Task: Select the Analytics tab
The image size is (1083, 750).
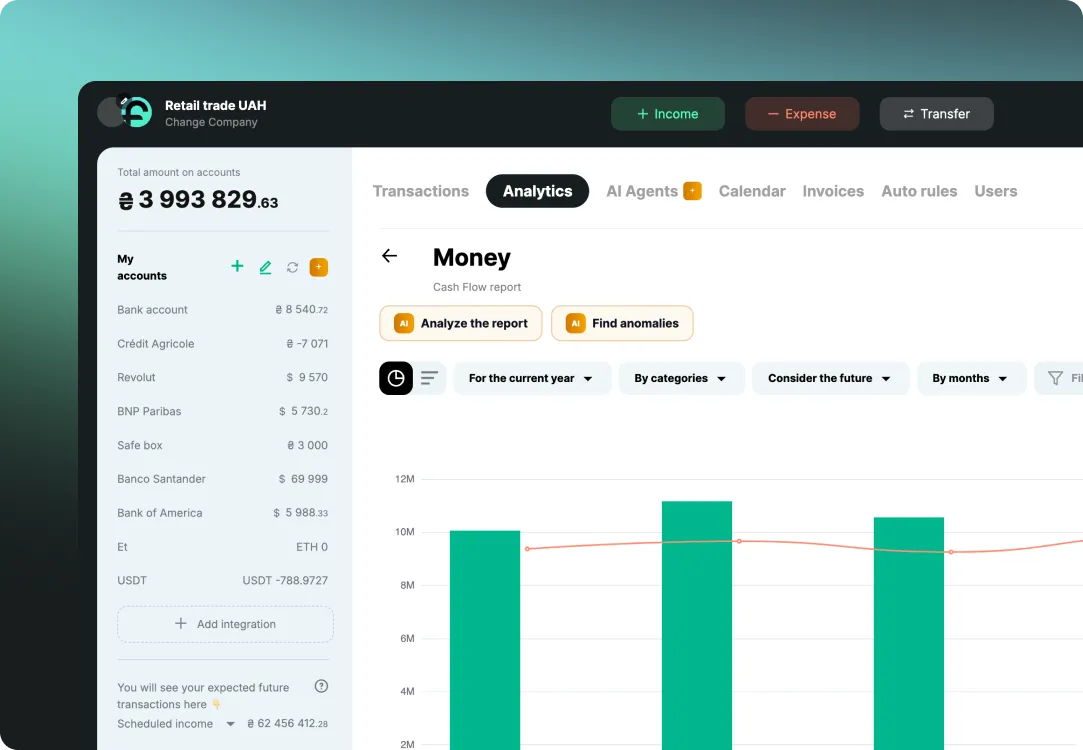Action: 537,191
